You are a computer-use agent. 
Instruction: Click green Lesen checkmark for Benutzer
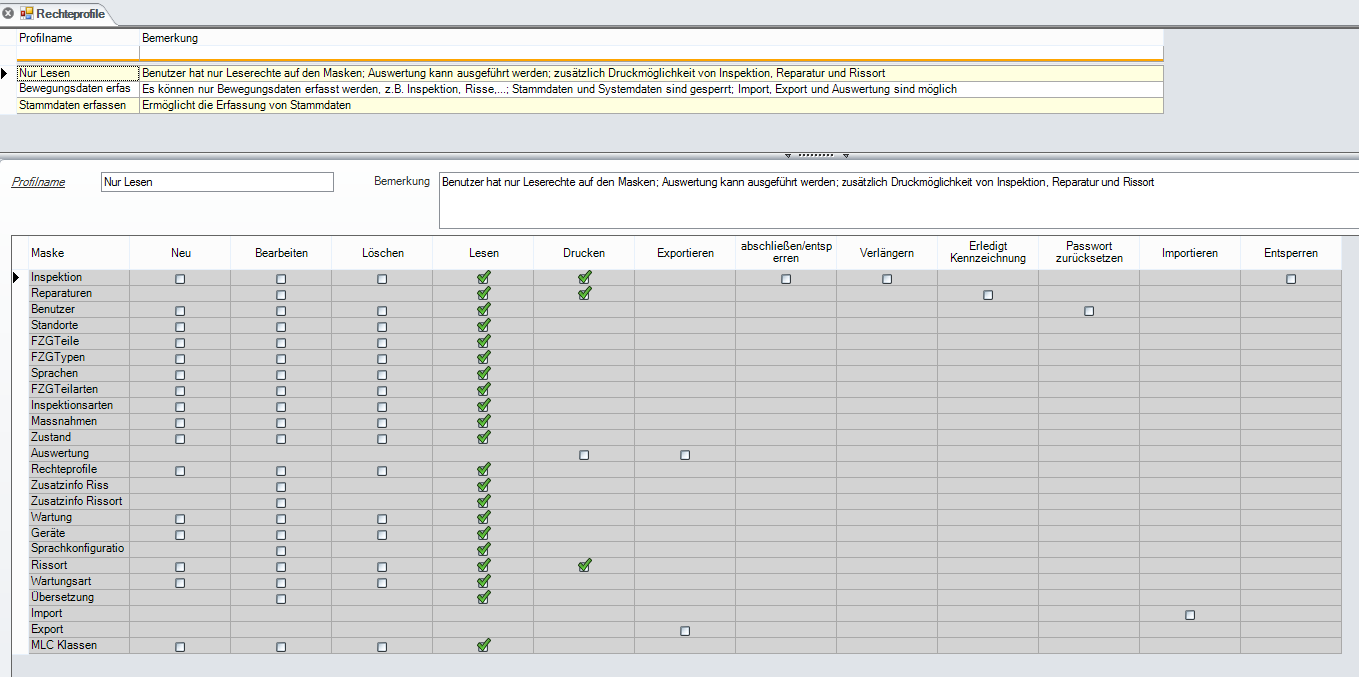484,310
